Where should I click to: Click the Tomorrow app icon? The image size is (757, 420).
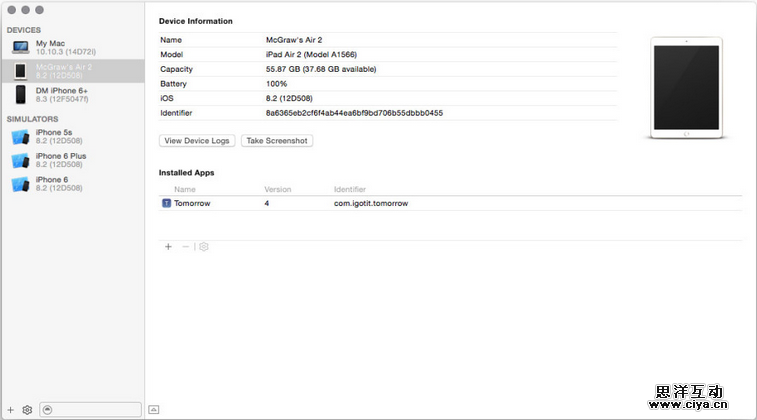coord(166,203)
